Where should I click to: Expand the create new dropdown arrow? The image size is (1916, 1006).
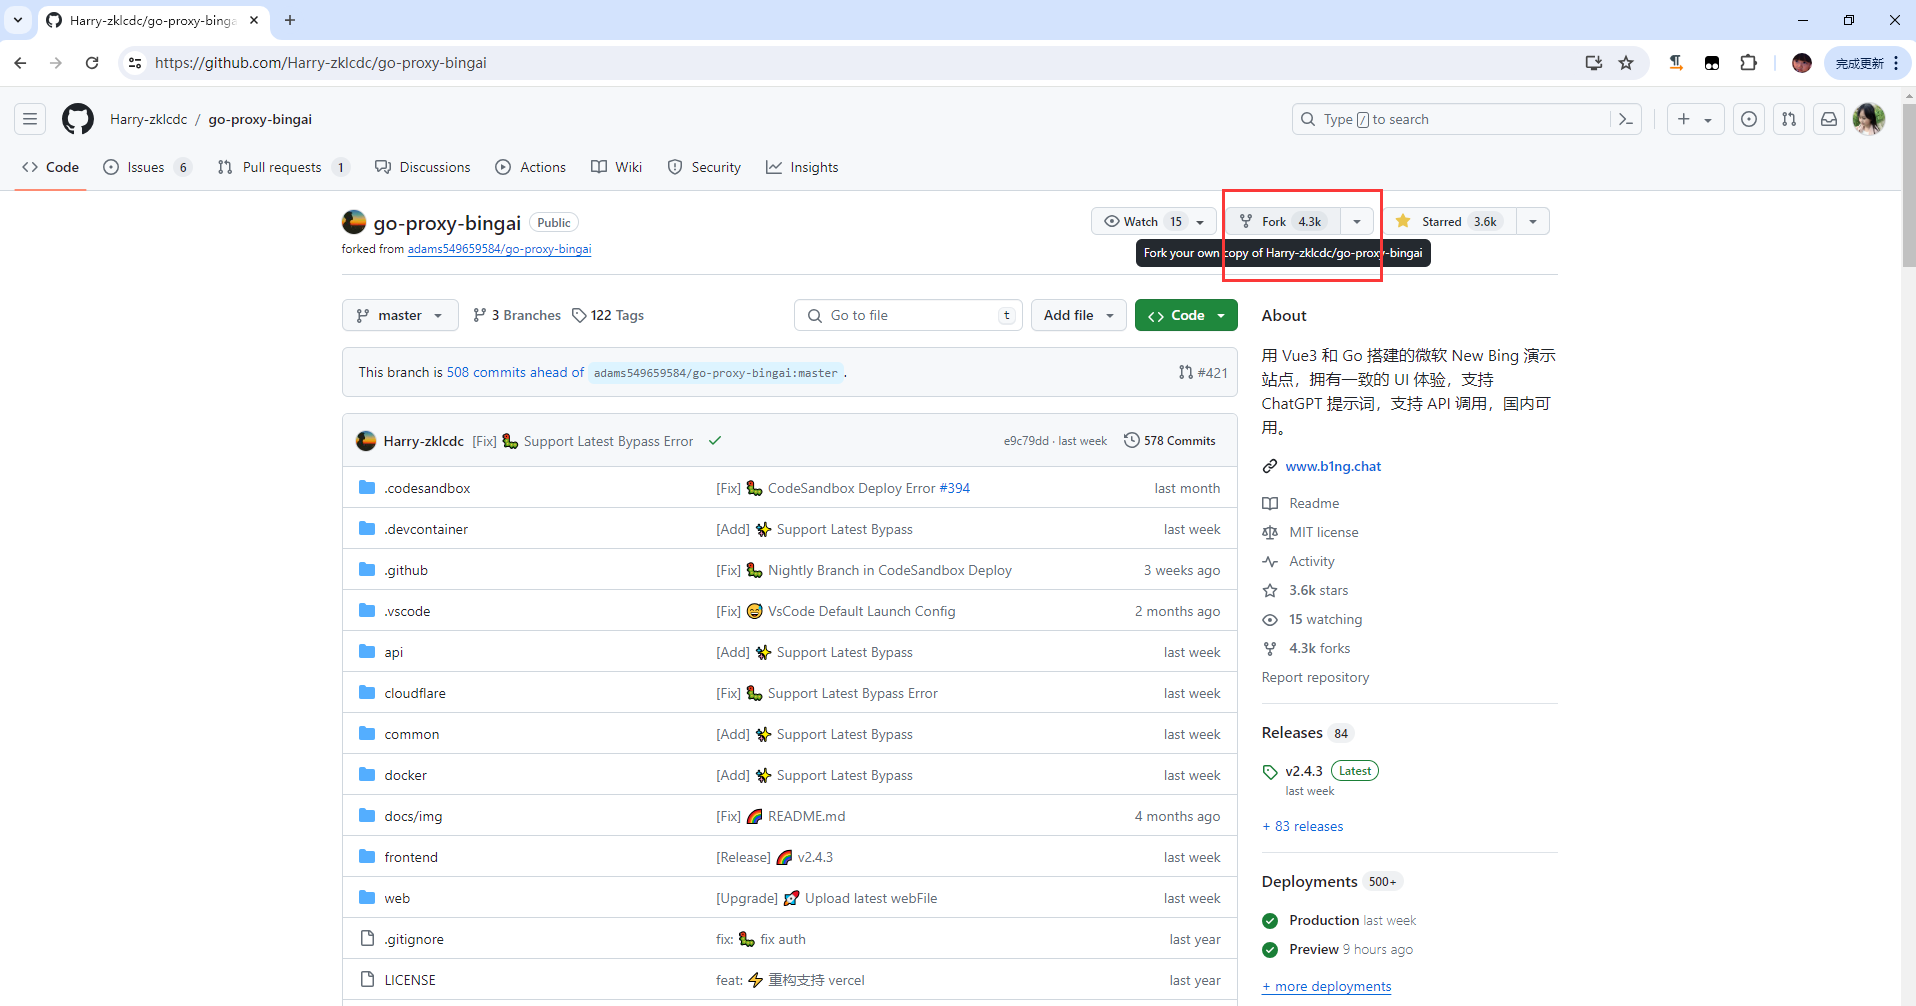click(x=1708, y=119)
